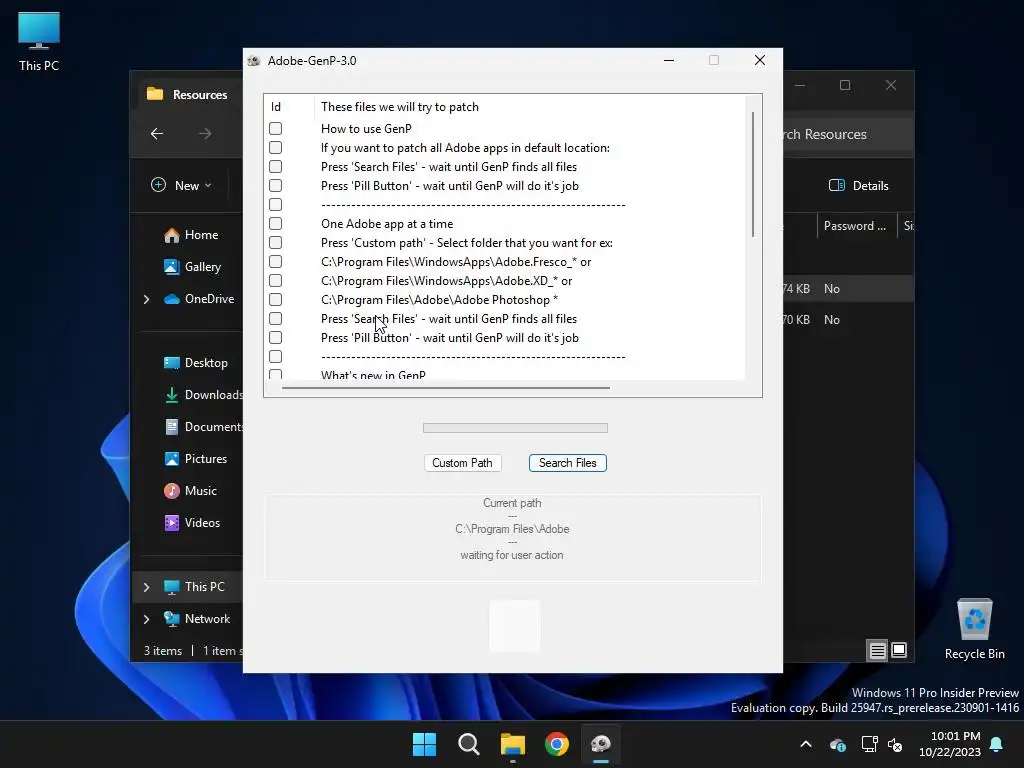The image size is (1024, 768).
Task: Click the 'C:\Program Files\Adobe' current path text
Action: click(x=512, y=529)
